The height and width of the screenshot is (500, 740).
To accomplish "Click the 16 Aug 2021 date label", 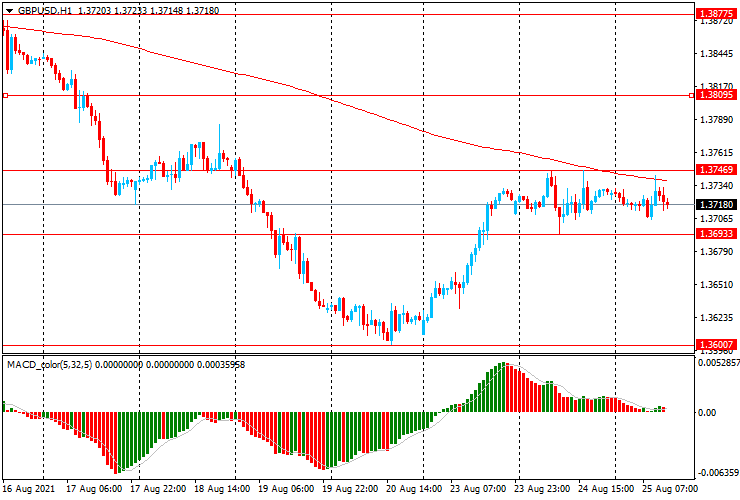I will [x=29, y=488].
